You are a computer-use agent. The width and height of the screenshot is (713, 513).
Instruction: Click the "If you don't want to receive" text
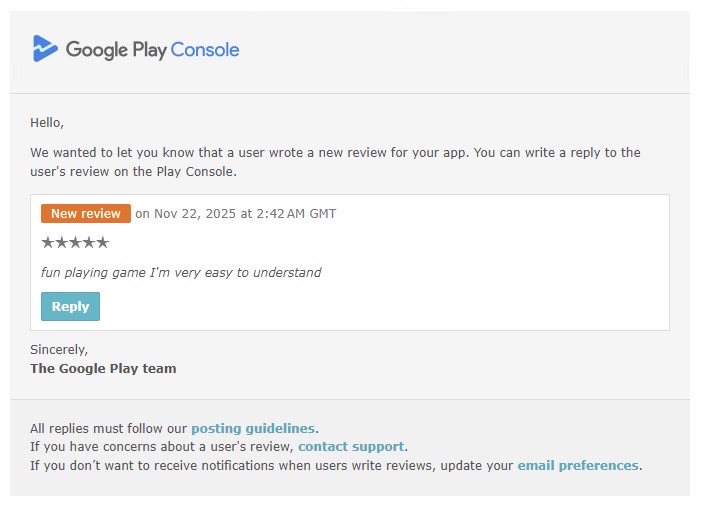point(270,465)
